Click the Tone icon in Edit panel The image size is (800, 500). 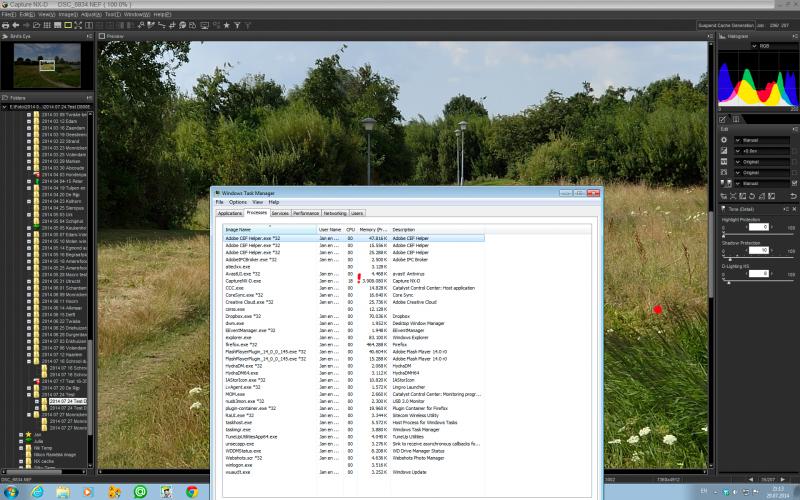point(725,183)
